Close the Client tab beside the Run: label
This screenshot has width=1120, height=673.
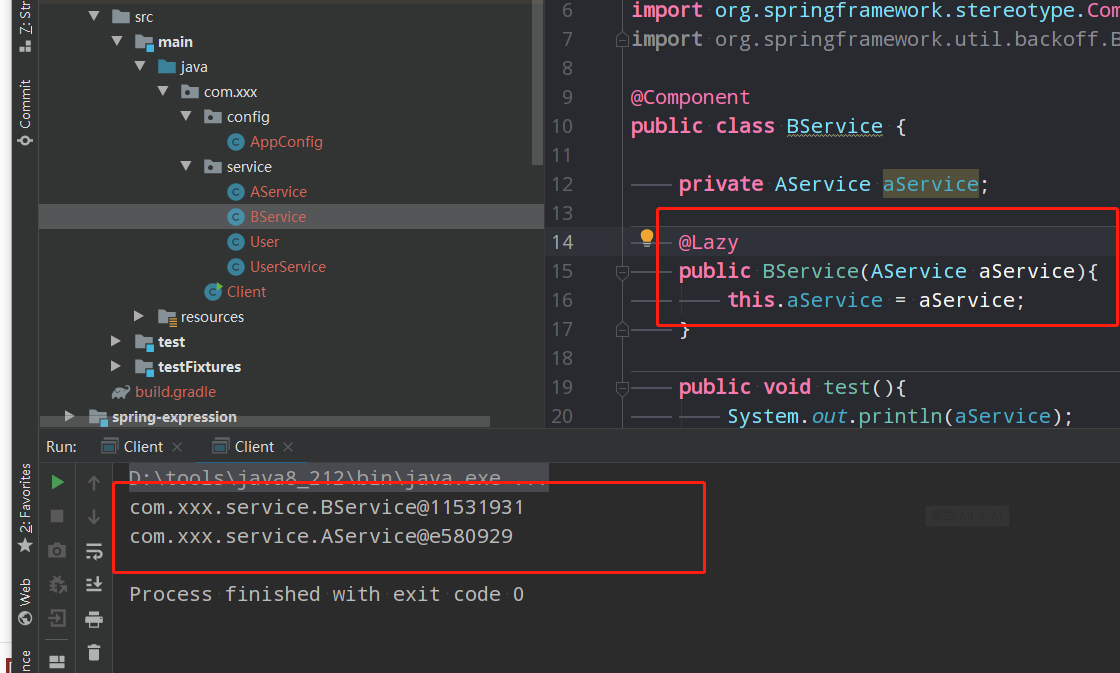(177, 447)
